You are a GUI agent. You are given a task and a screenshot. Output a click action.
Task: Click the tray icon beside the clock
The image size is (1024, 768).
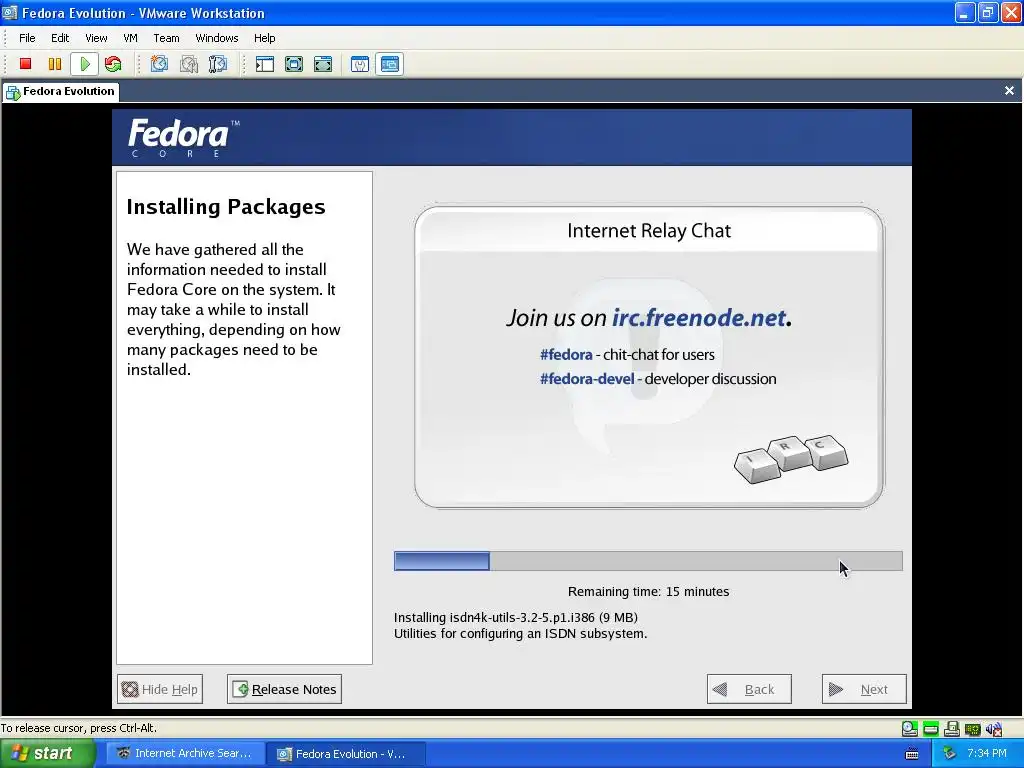(x=949, y=754)
